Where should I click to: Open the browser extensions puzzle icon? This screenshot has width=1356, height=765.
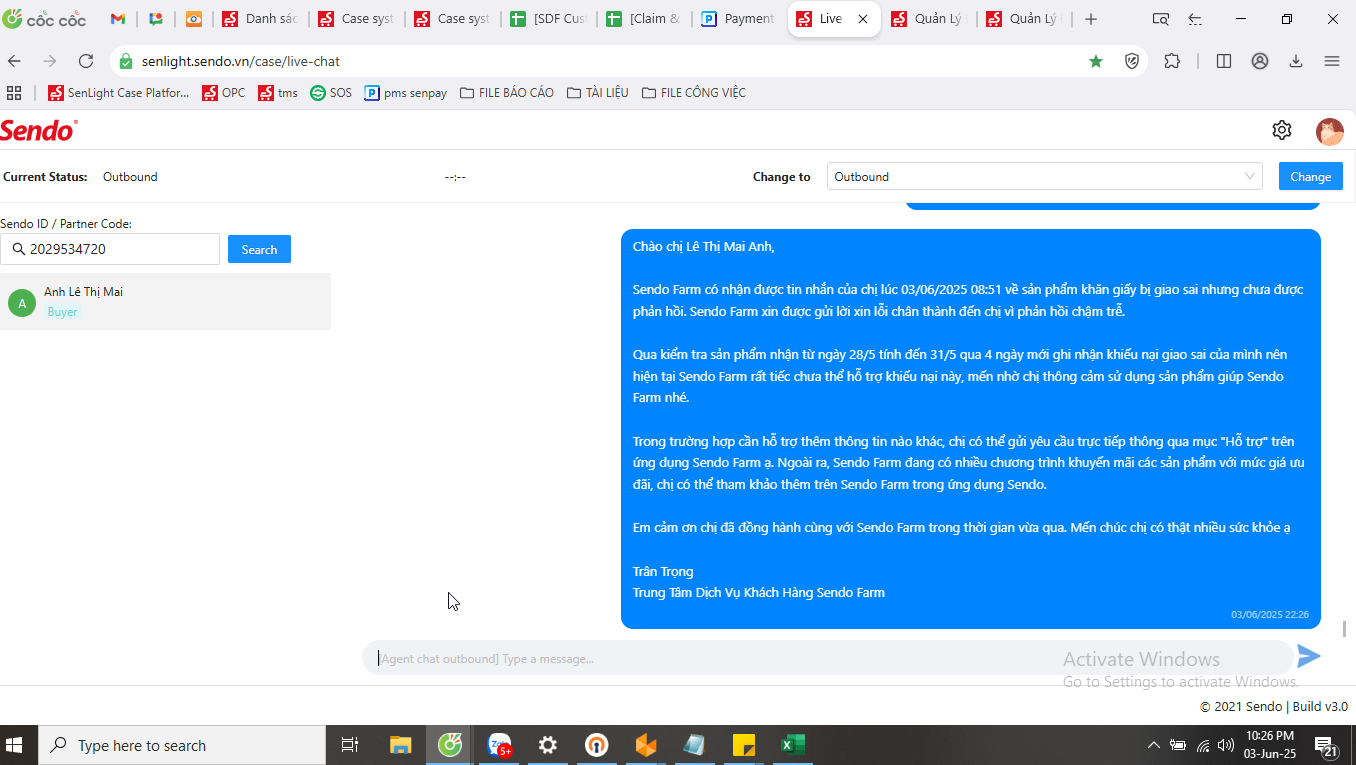pyautogui.click(x=1172, y=61)
